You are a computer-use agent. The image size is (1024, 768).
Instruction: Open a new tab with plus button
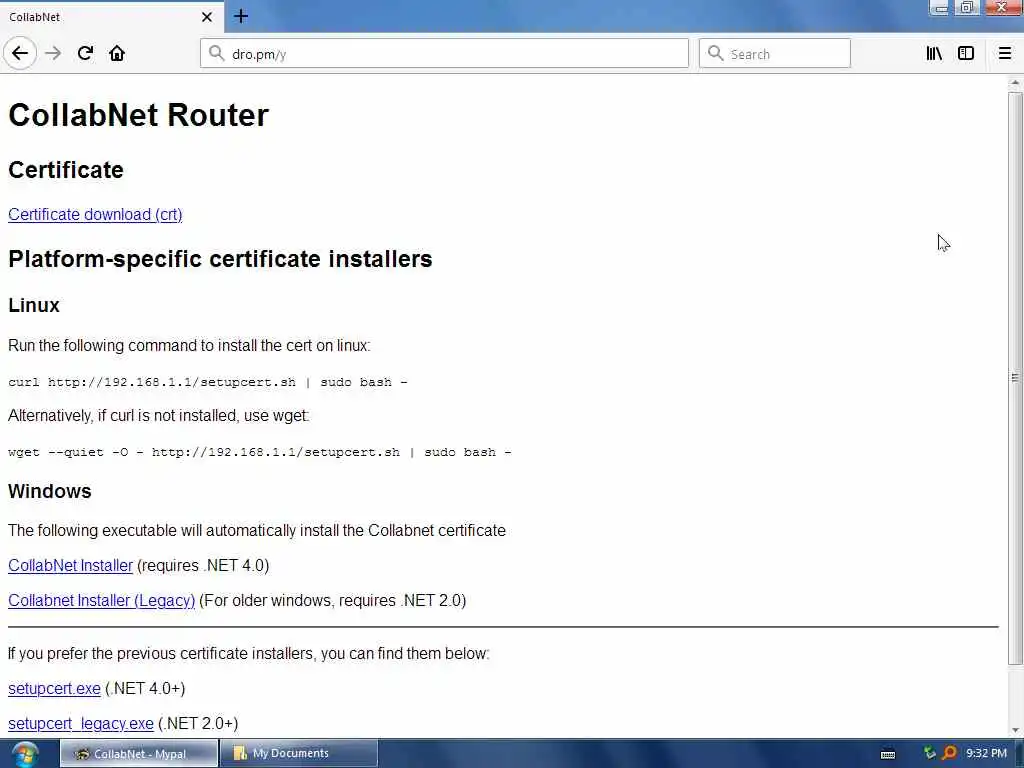coord(241,16)
